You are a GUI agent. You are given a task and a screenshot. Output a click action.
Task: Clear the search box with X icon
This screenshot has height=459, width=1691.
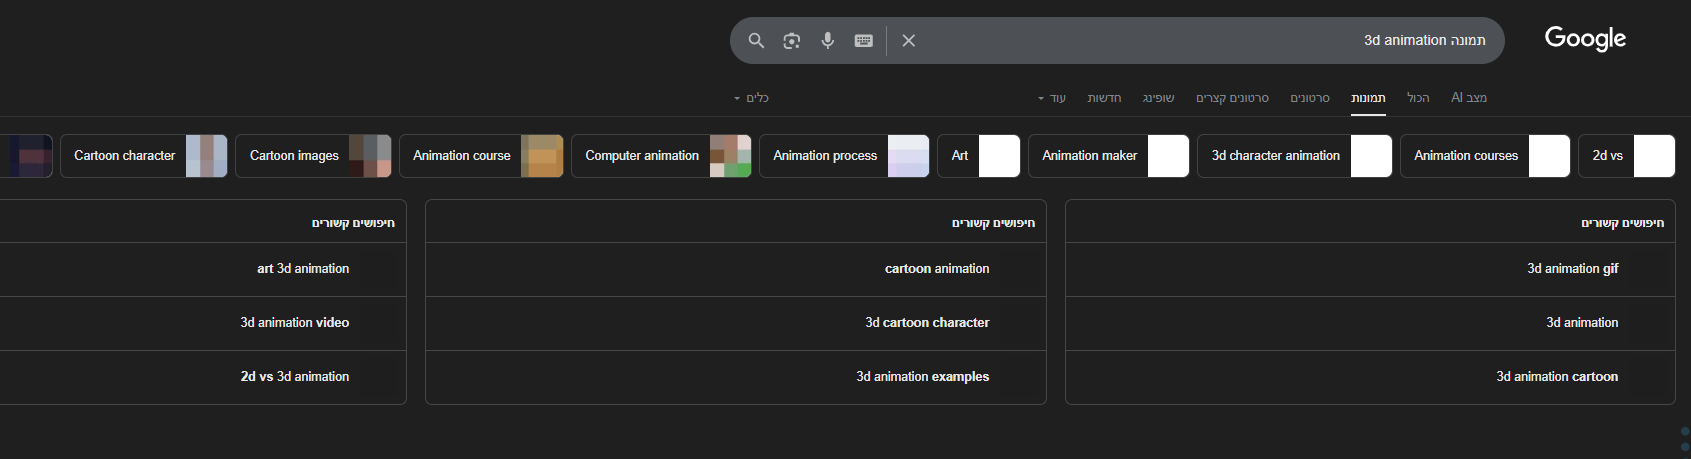pyautogui.click(x=908, y=41)
